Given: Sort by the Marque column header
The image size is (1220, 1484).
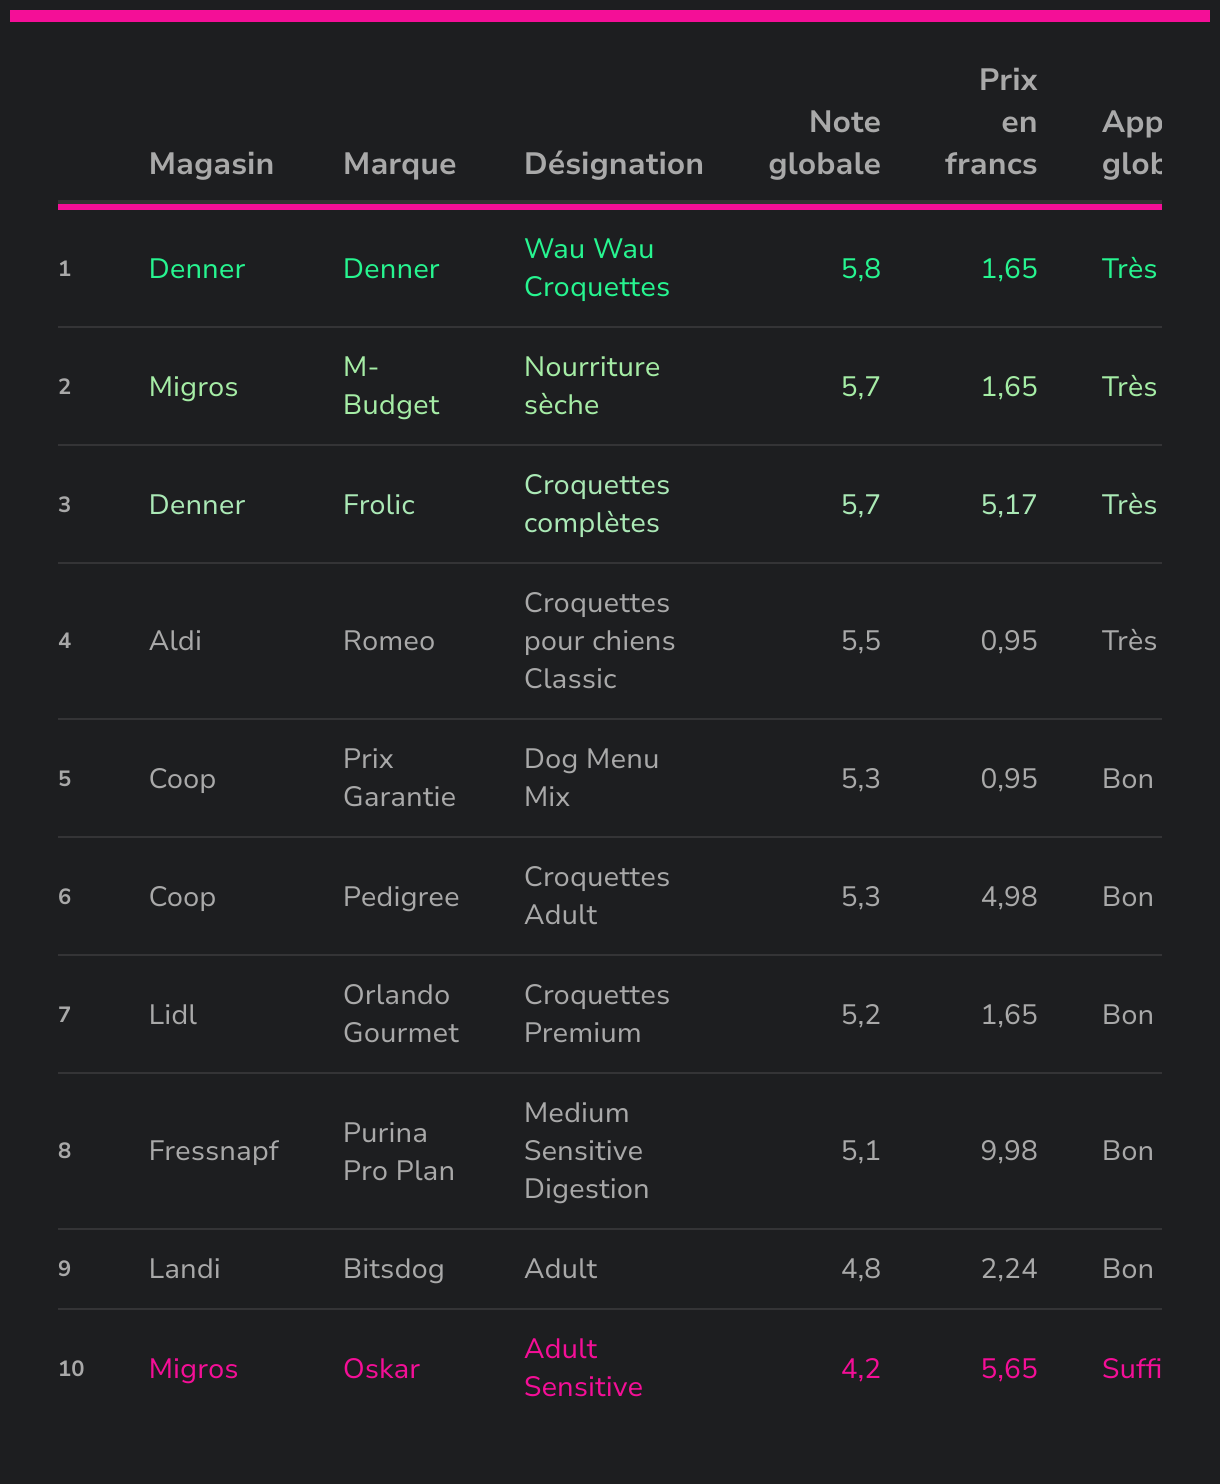Looking at the screenshot, I should 399,164.
